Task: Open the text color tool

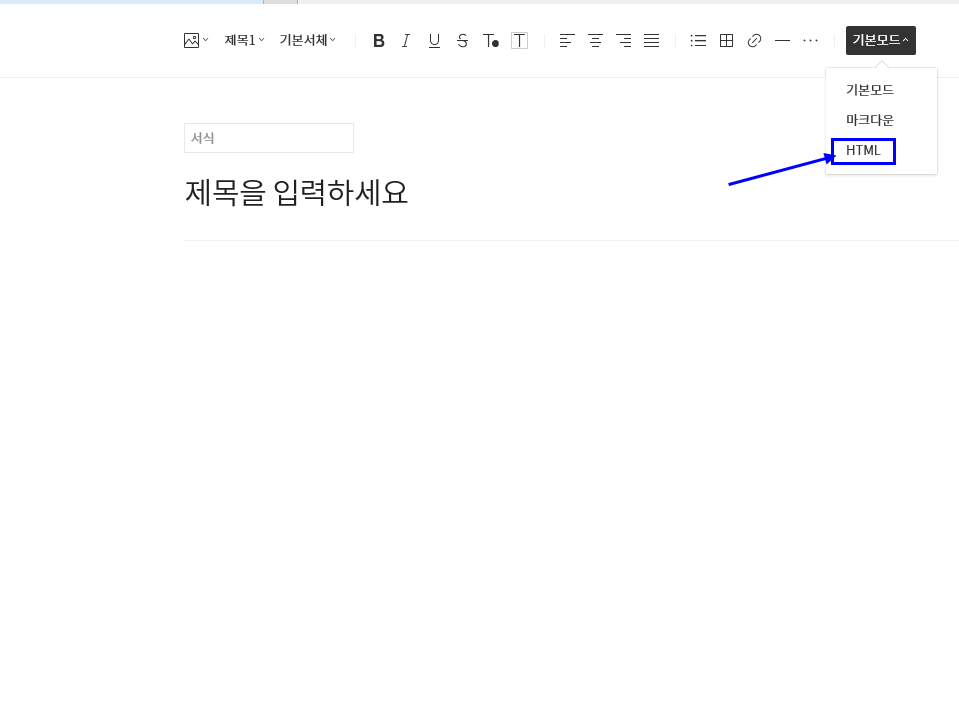Action: pos(491,41)
